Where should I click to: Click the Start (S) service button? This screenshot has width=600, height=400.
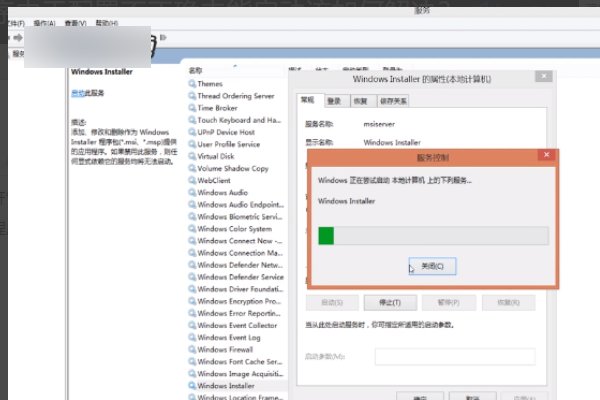[x=332, y=302]
